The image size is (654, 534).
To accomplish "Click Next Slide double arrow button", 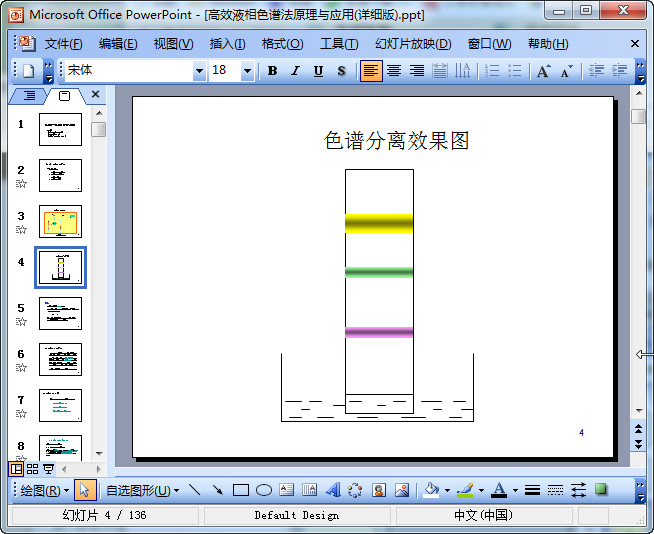I will coord(639,444).
